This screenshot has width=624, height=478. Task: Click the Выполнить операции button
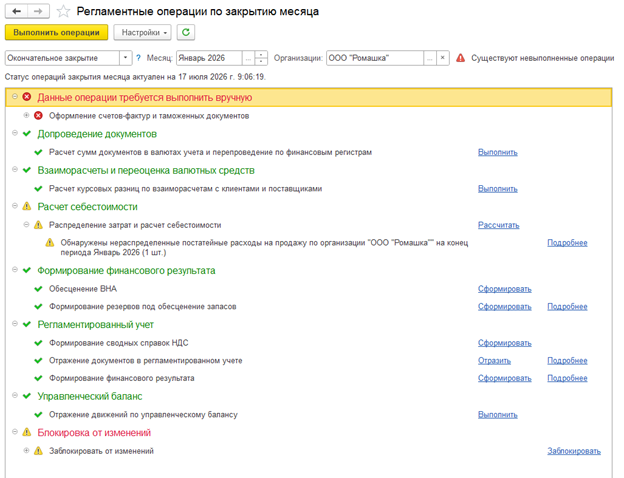coord(56,32)
